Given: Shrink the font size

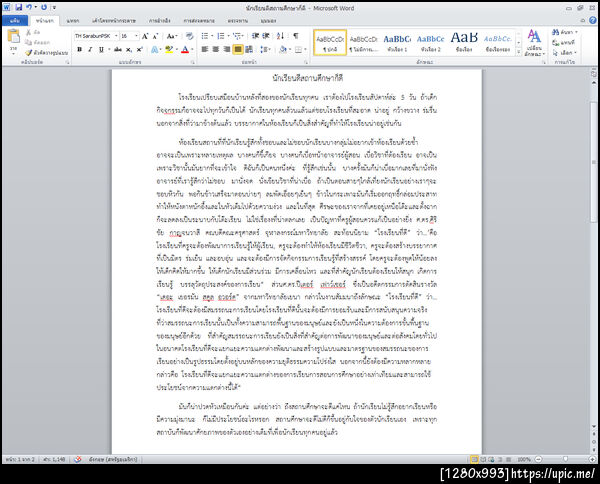Looking at the screenshot, I should tap(155, 36).
